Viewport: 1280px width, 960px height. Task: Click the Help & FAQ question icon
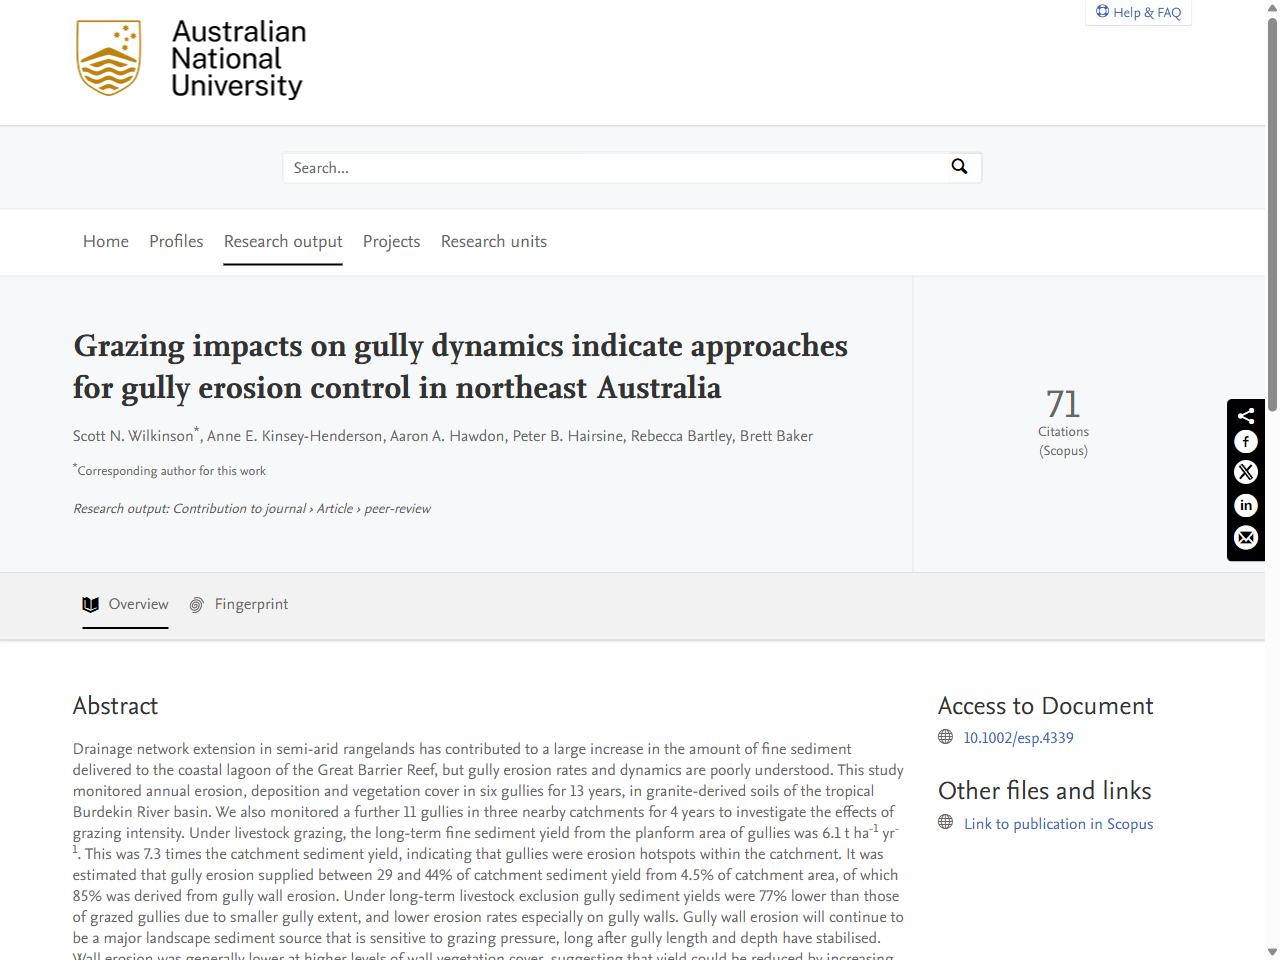click(1103, 11)
